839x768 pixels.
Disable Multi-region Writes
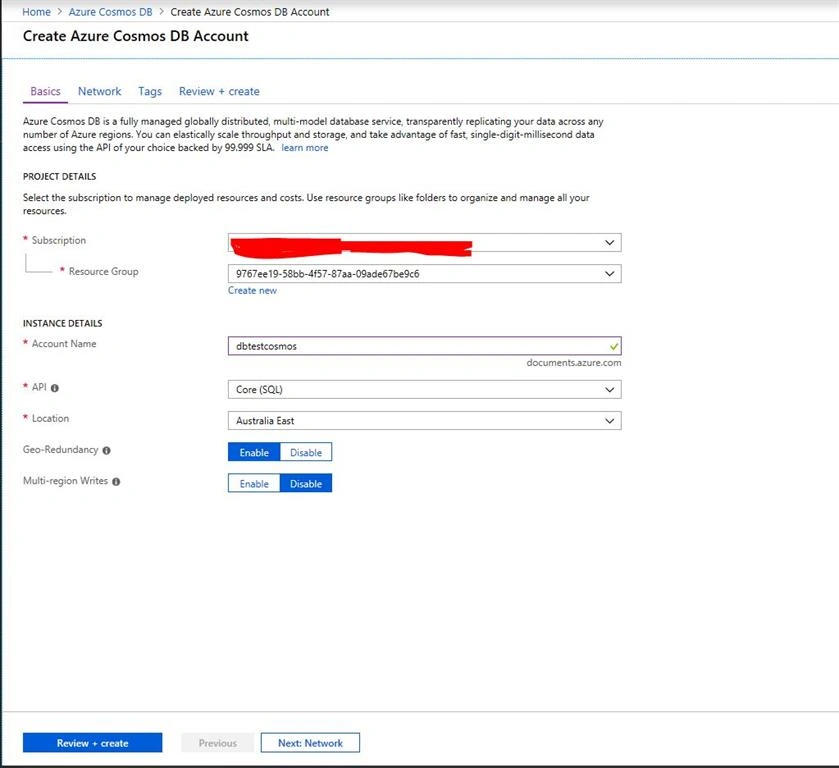[x=306, y=483]
